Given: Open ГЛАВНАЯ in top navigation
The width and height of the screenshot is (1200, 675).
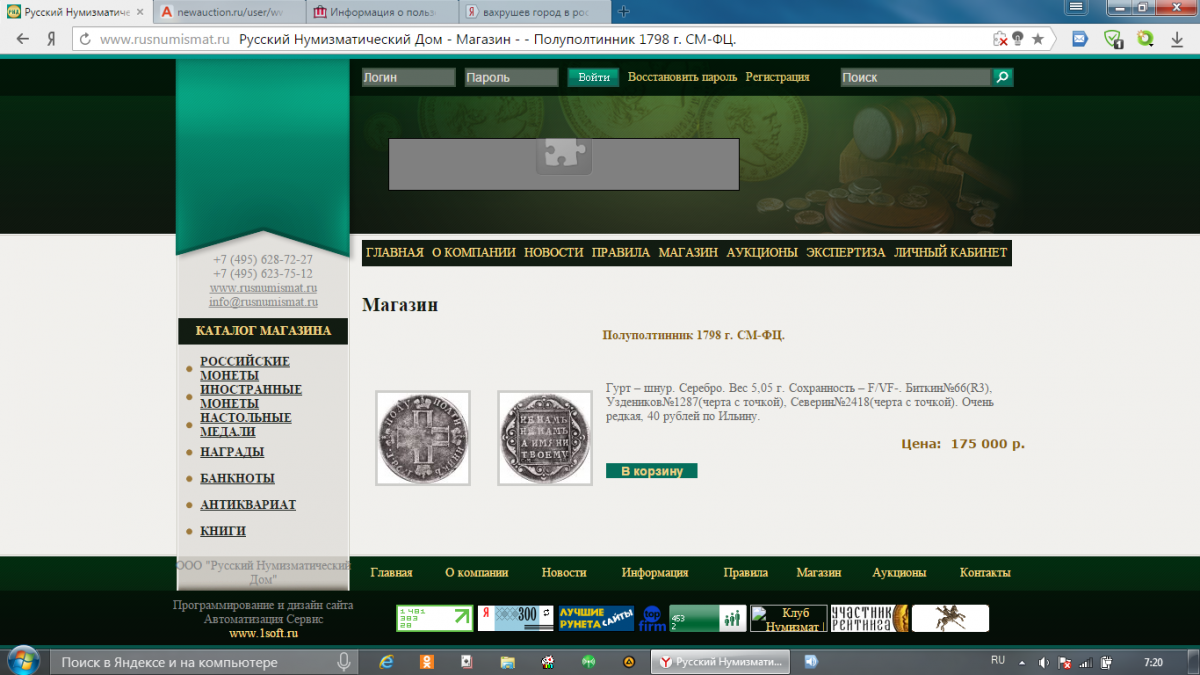Looking at the screenshot, I should coord(395,253).
